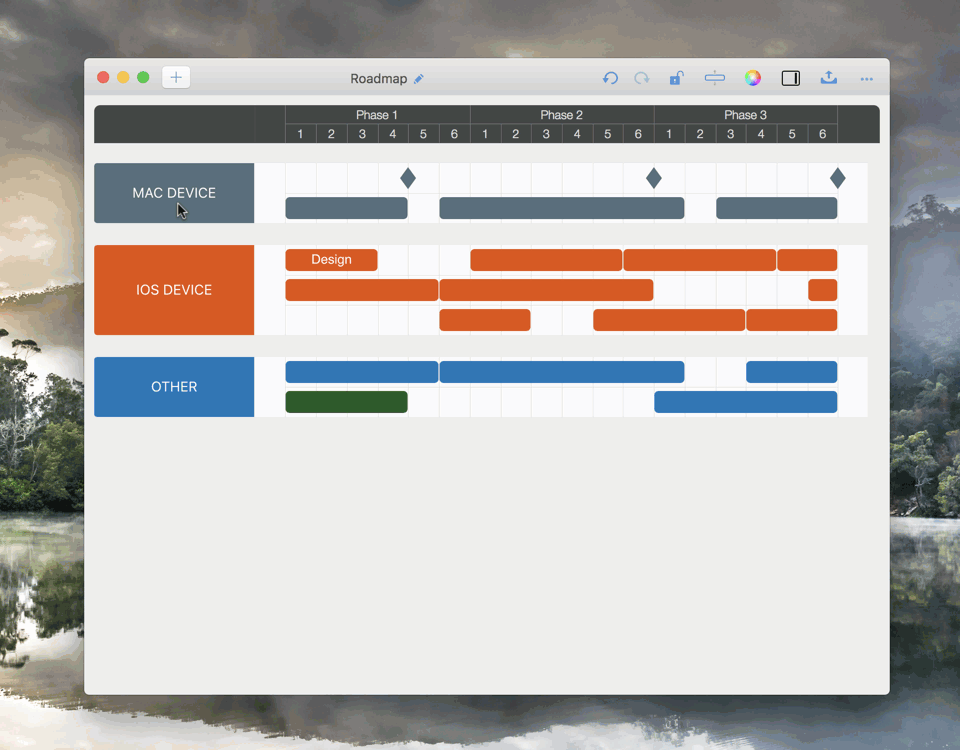Select the OTHER row label

[174, 387]
